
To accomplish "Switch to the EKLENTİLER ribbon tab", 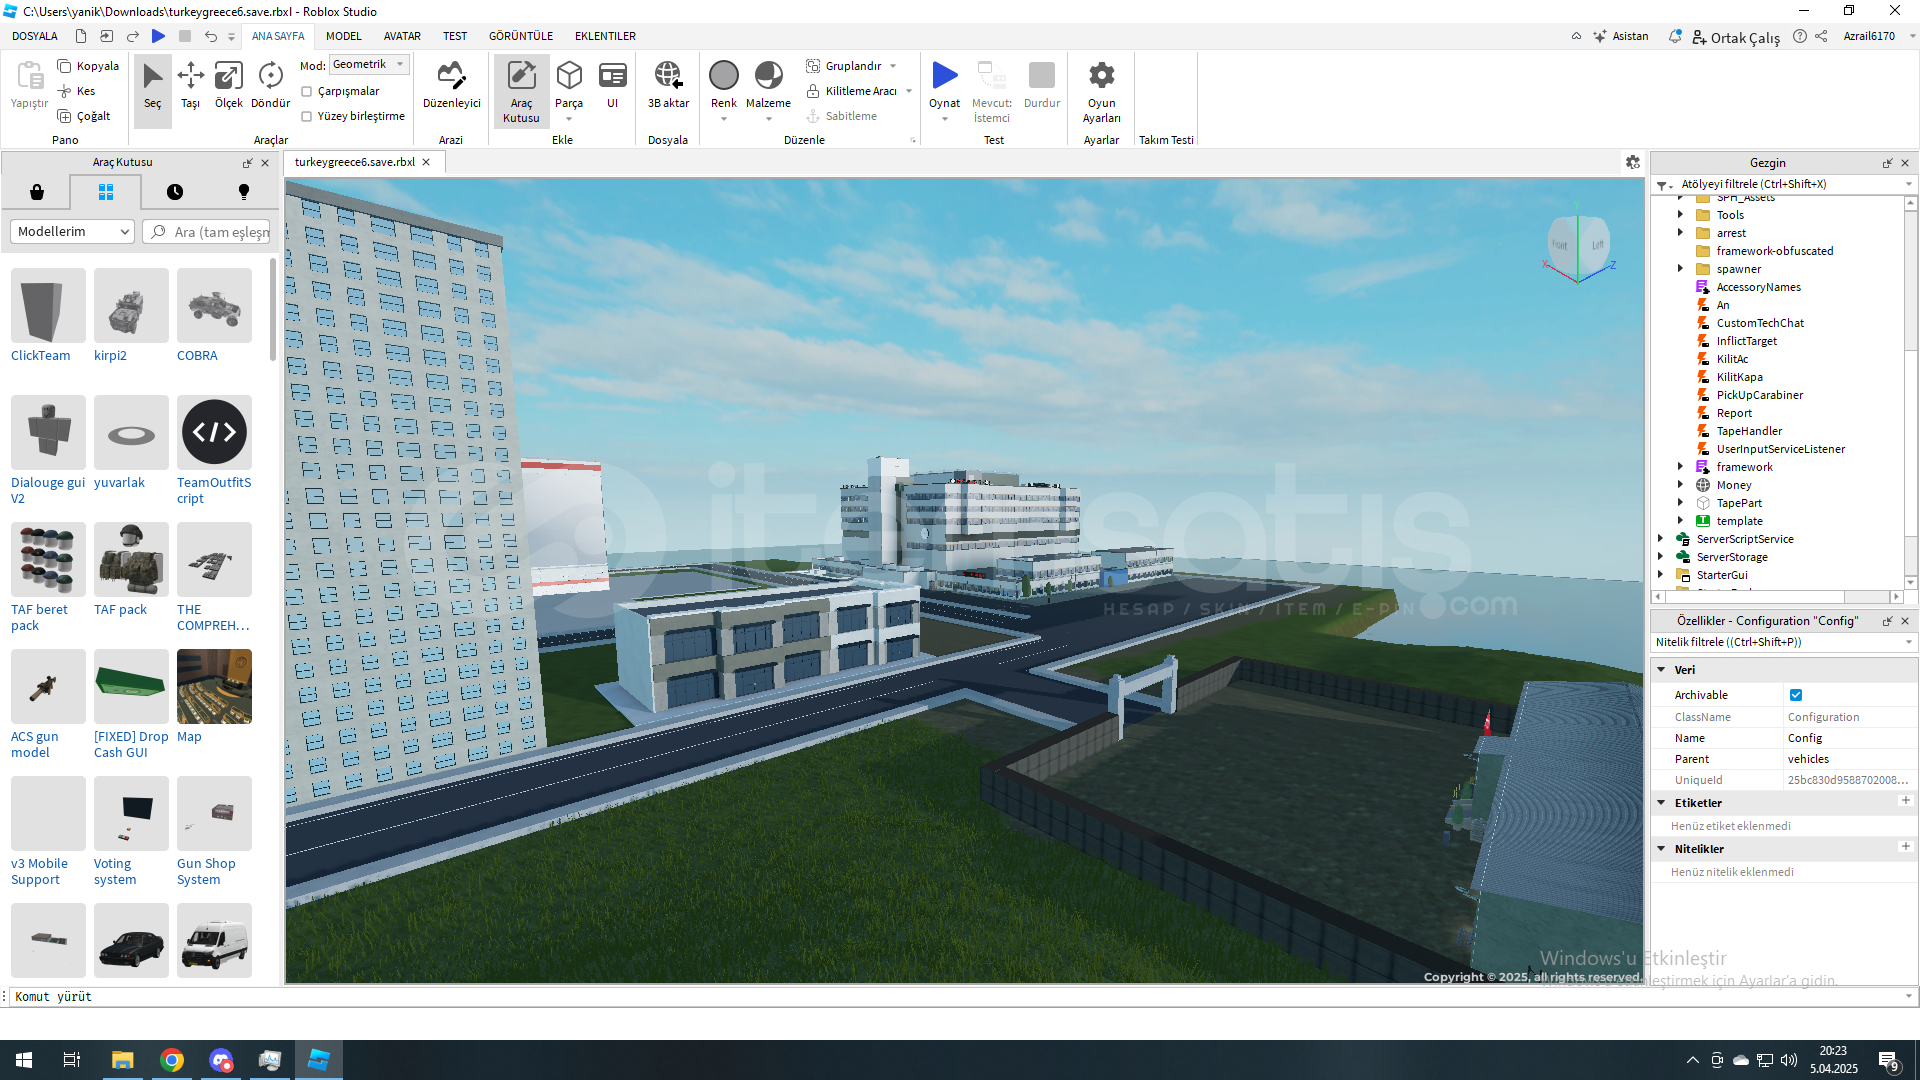I will point(605,36).
